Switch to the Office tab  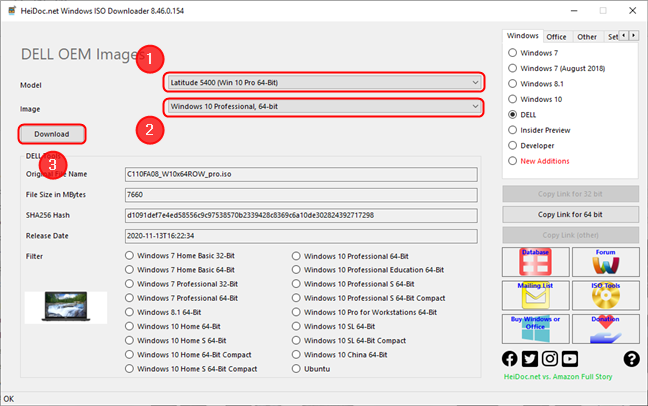coord(556,37)
